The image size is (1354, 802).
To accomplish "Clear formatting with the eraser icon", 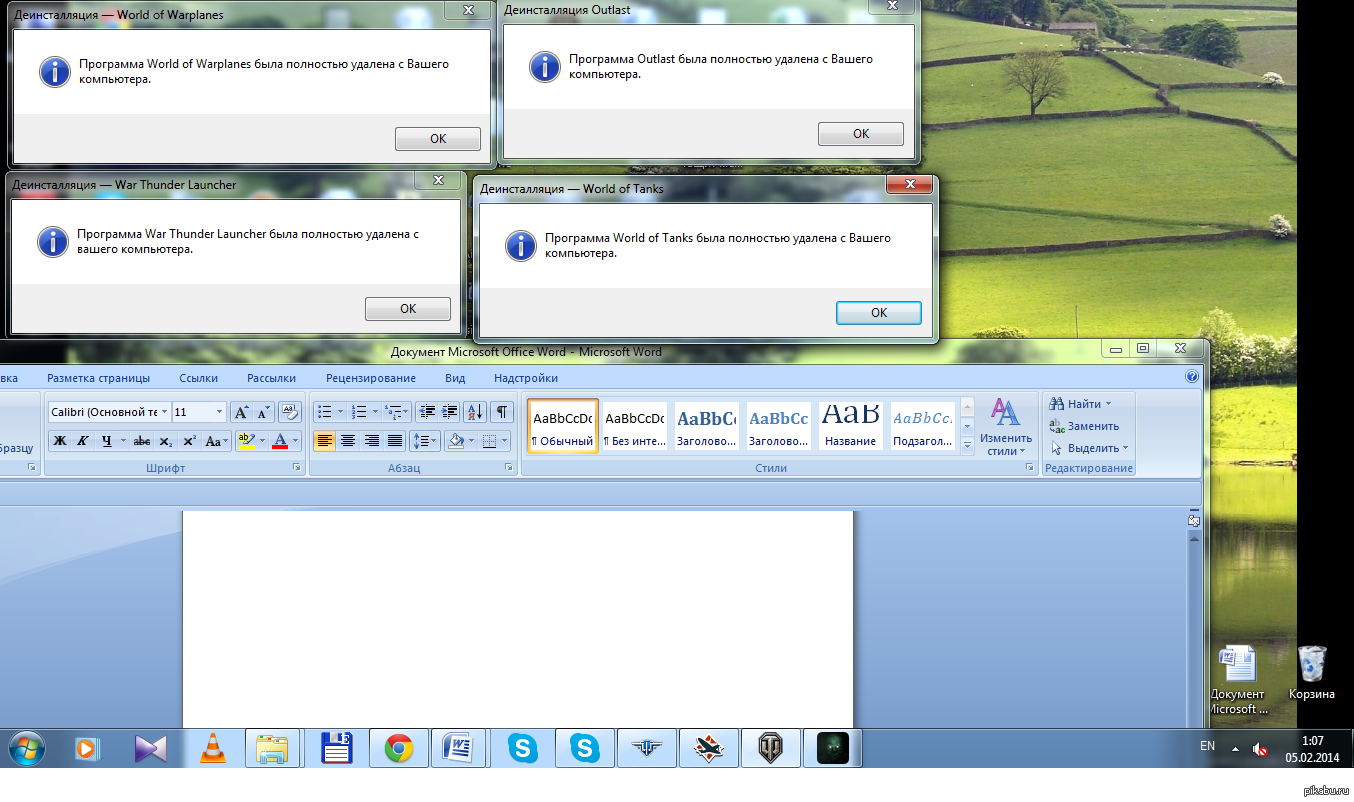I will 290,412.
